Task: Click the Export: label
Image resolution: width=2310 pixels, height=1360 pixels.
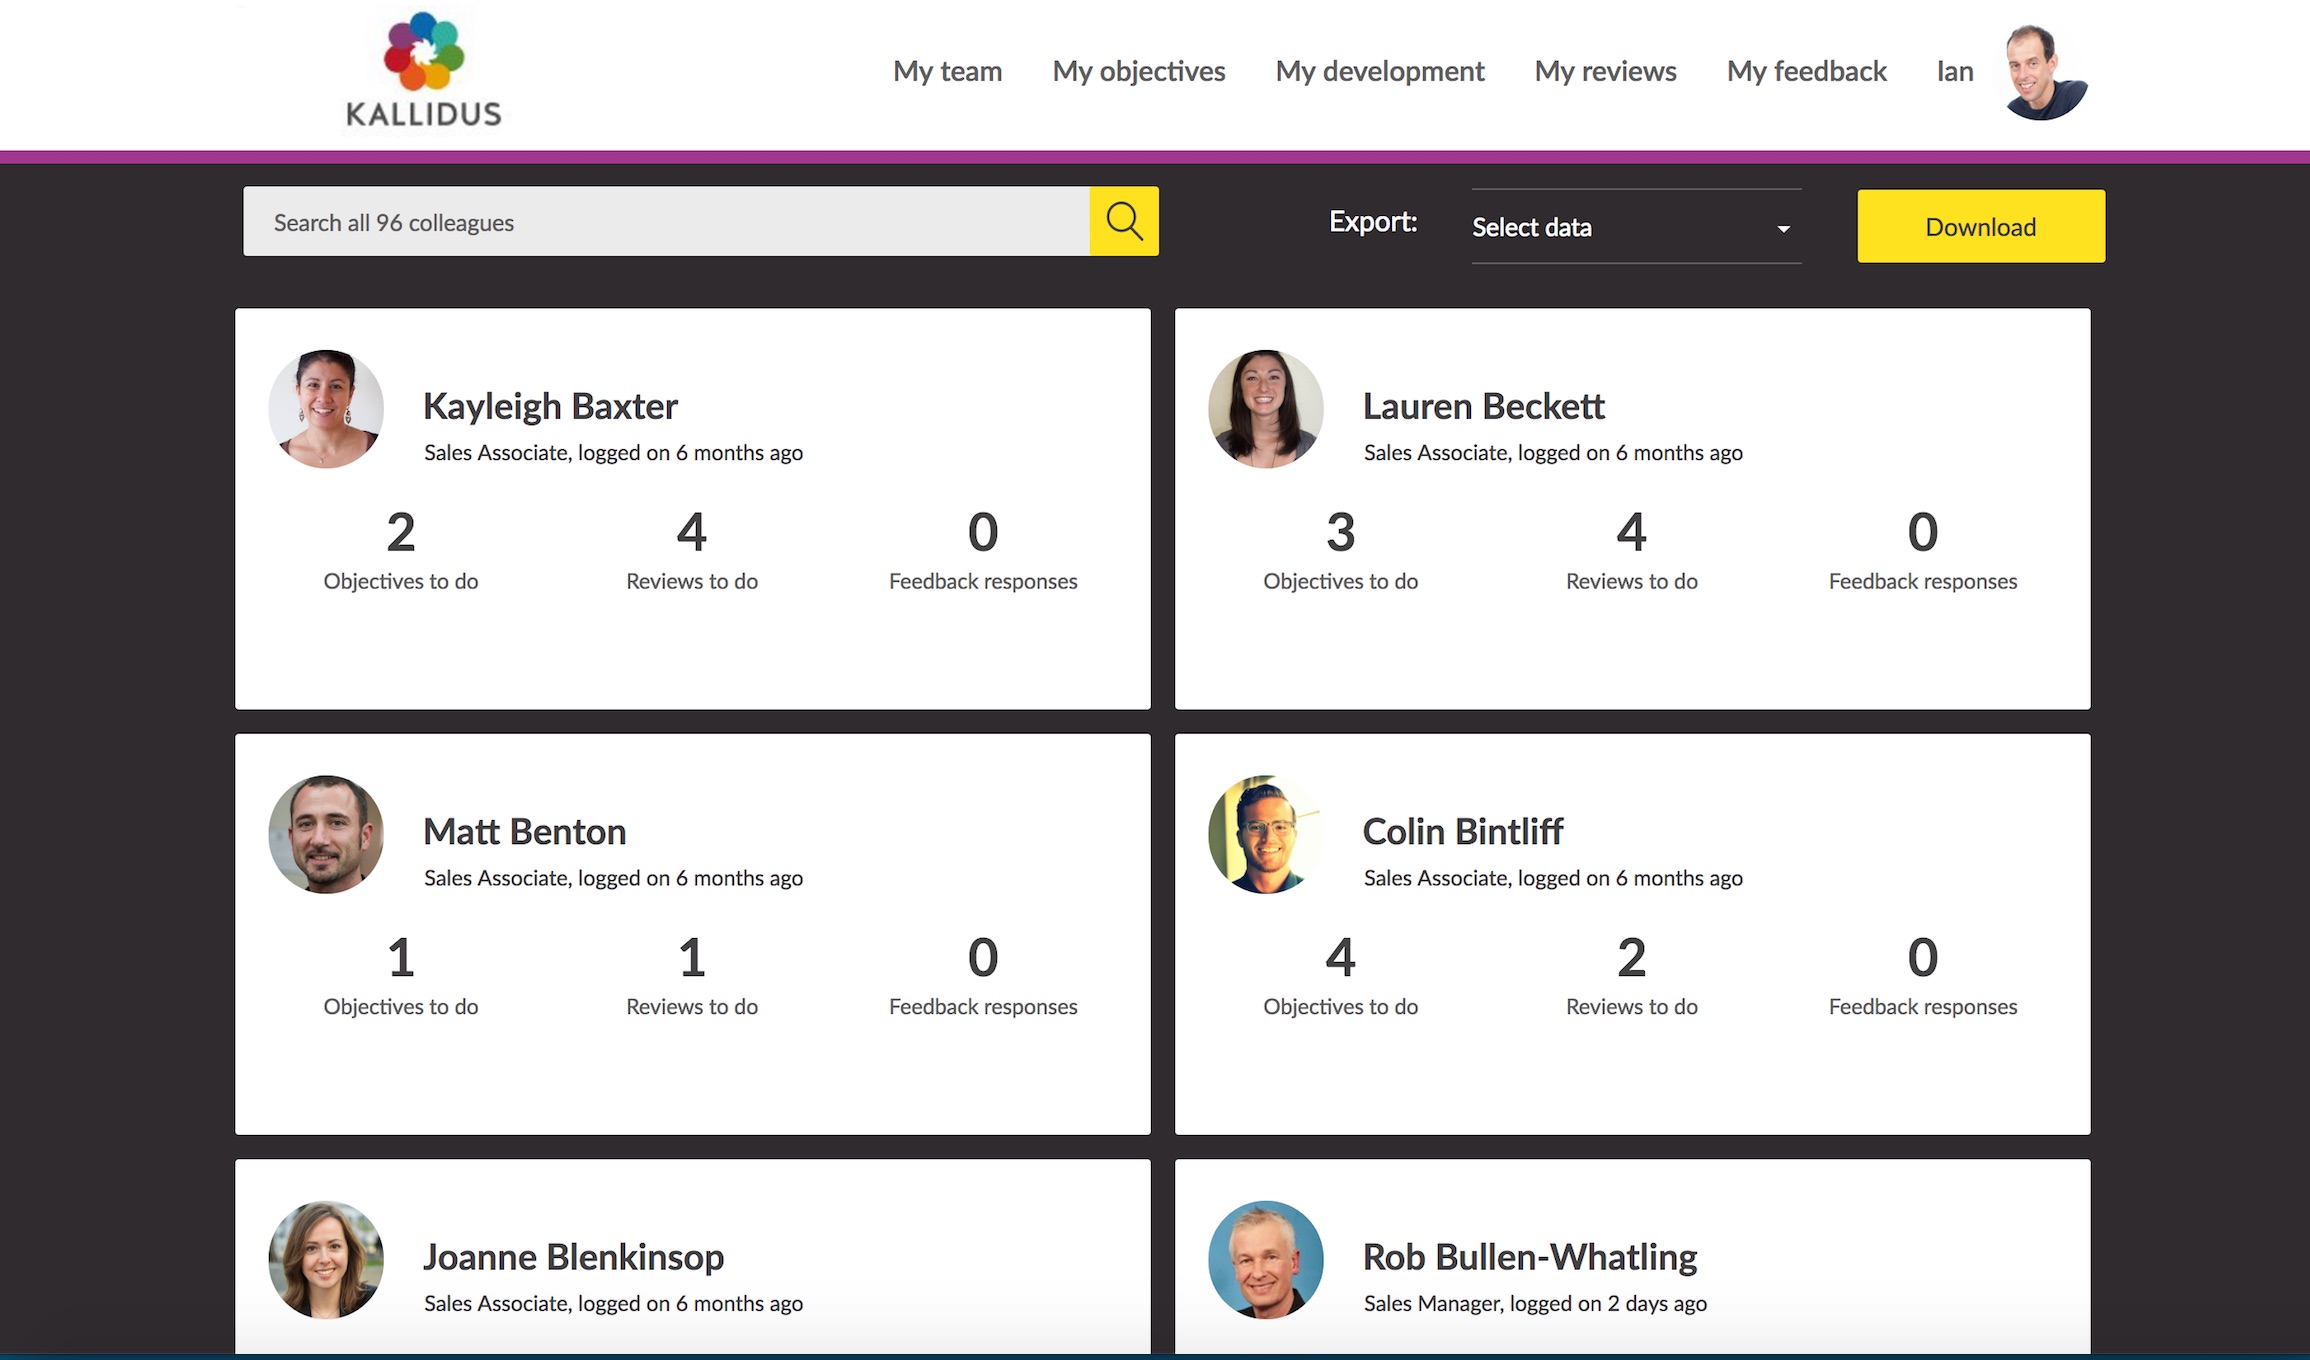Action: tap(1373, 222)
